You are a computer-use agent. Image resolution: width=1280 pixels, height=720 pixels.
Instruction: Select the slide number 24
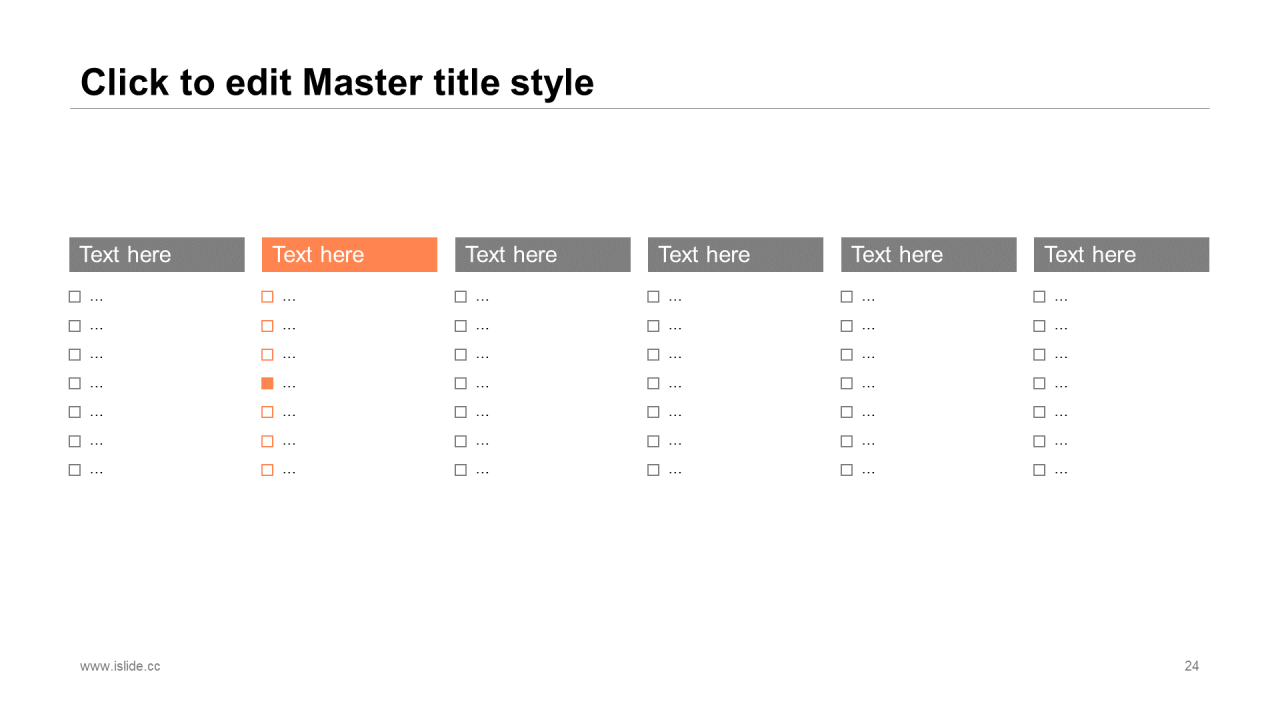1192,666
